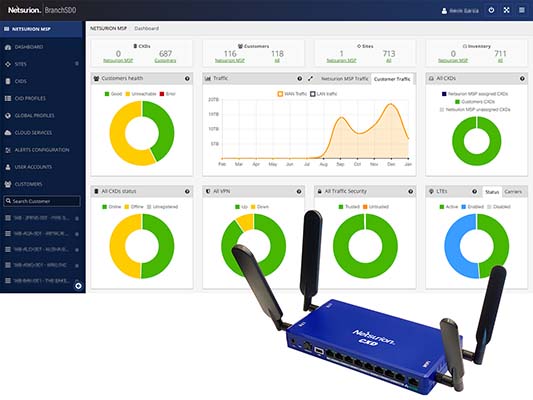This screenshot has width=533, height=400.
Task: Click the power icon in top bar
Action: [x=491, y=10]
